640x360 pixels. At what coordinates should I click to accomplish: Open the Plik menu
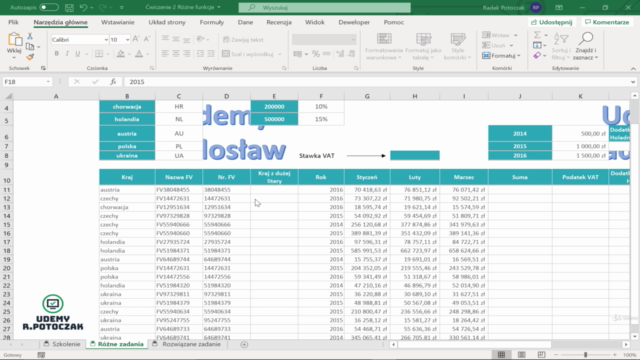[13, 22]
